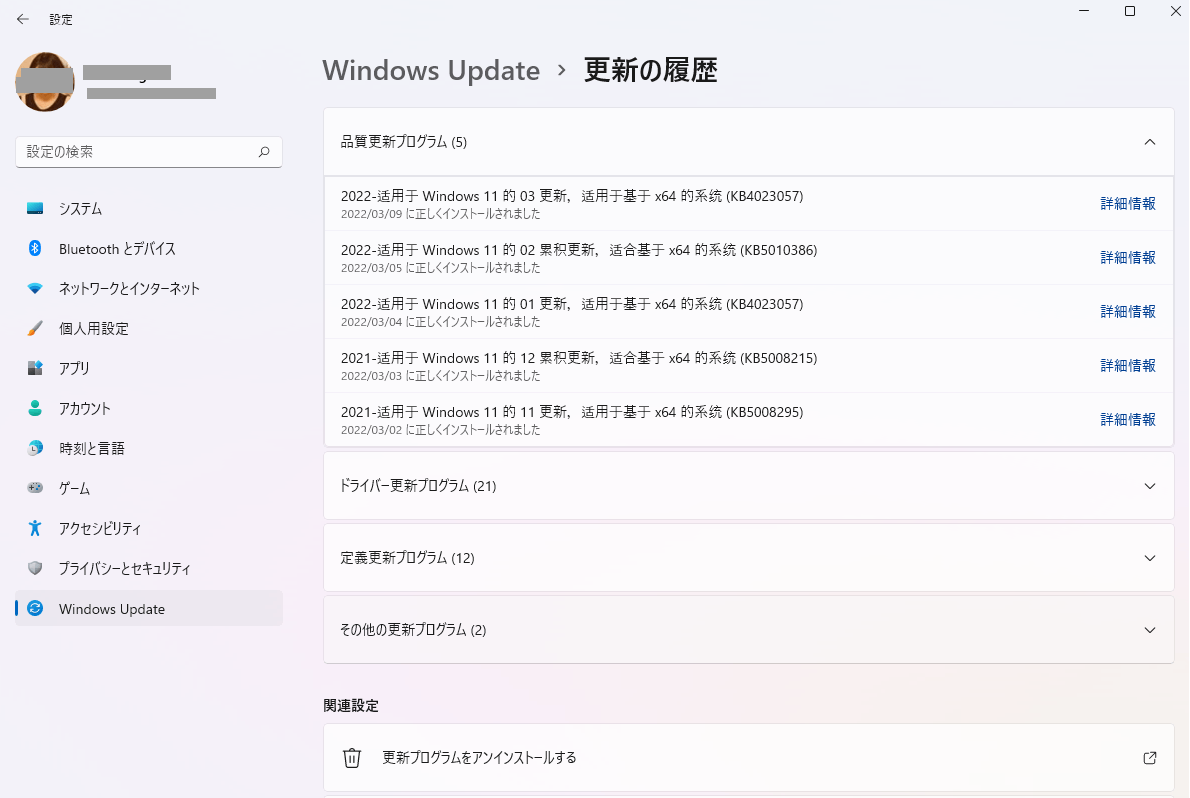Viewport: 1190px width, 798px height.
Task: Open 詳細情報 for the 2022/03/04 KB4023057 update
Action: coord(1128,311)
